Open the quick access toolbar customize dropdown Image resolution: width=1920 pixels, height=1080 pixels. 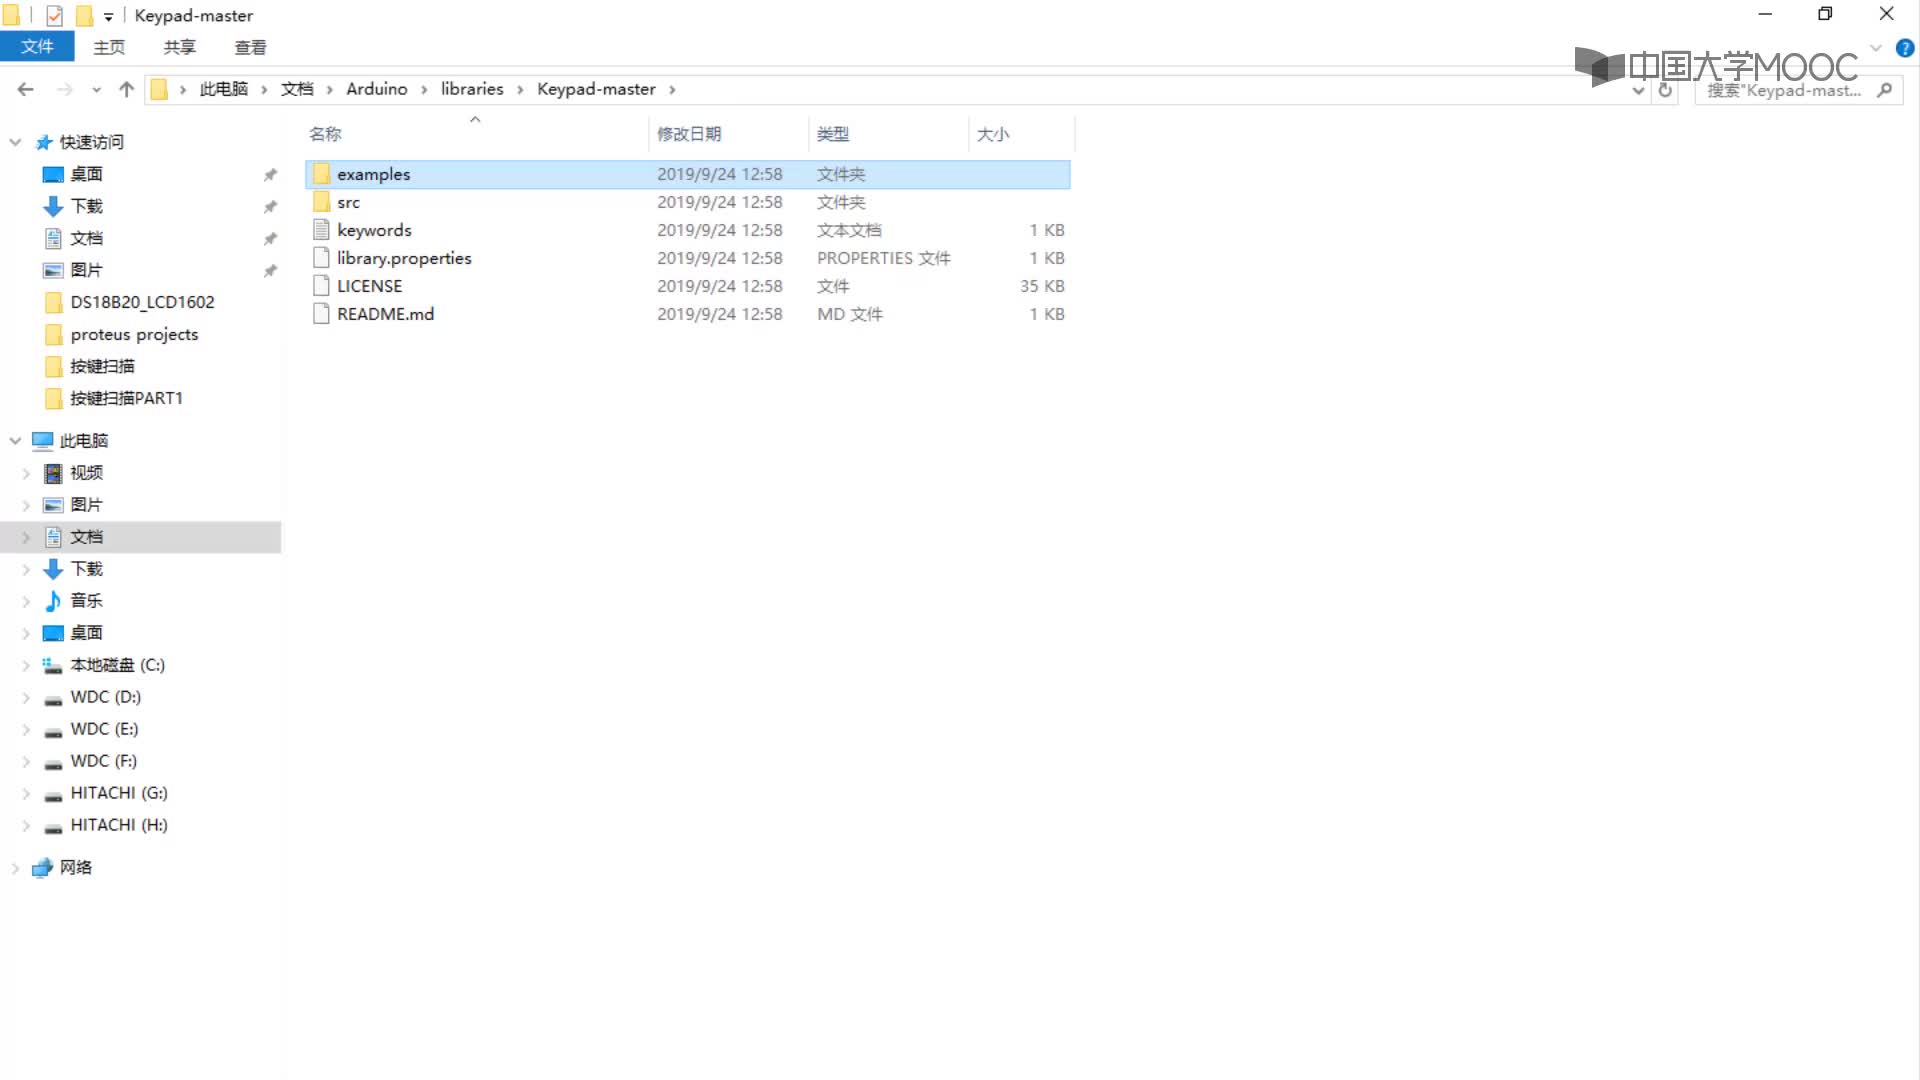(108, 16)
